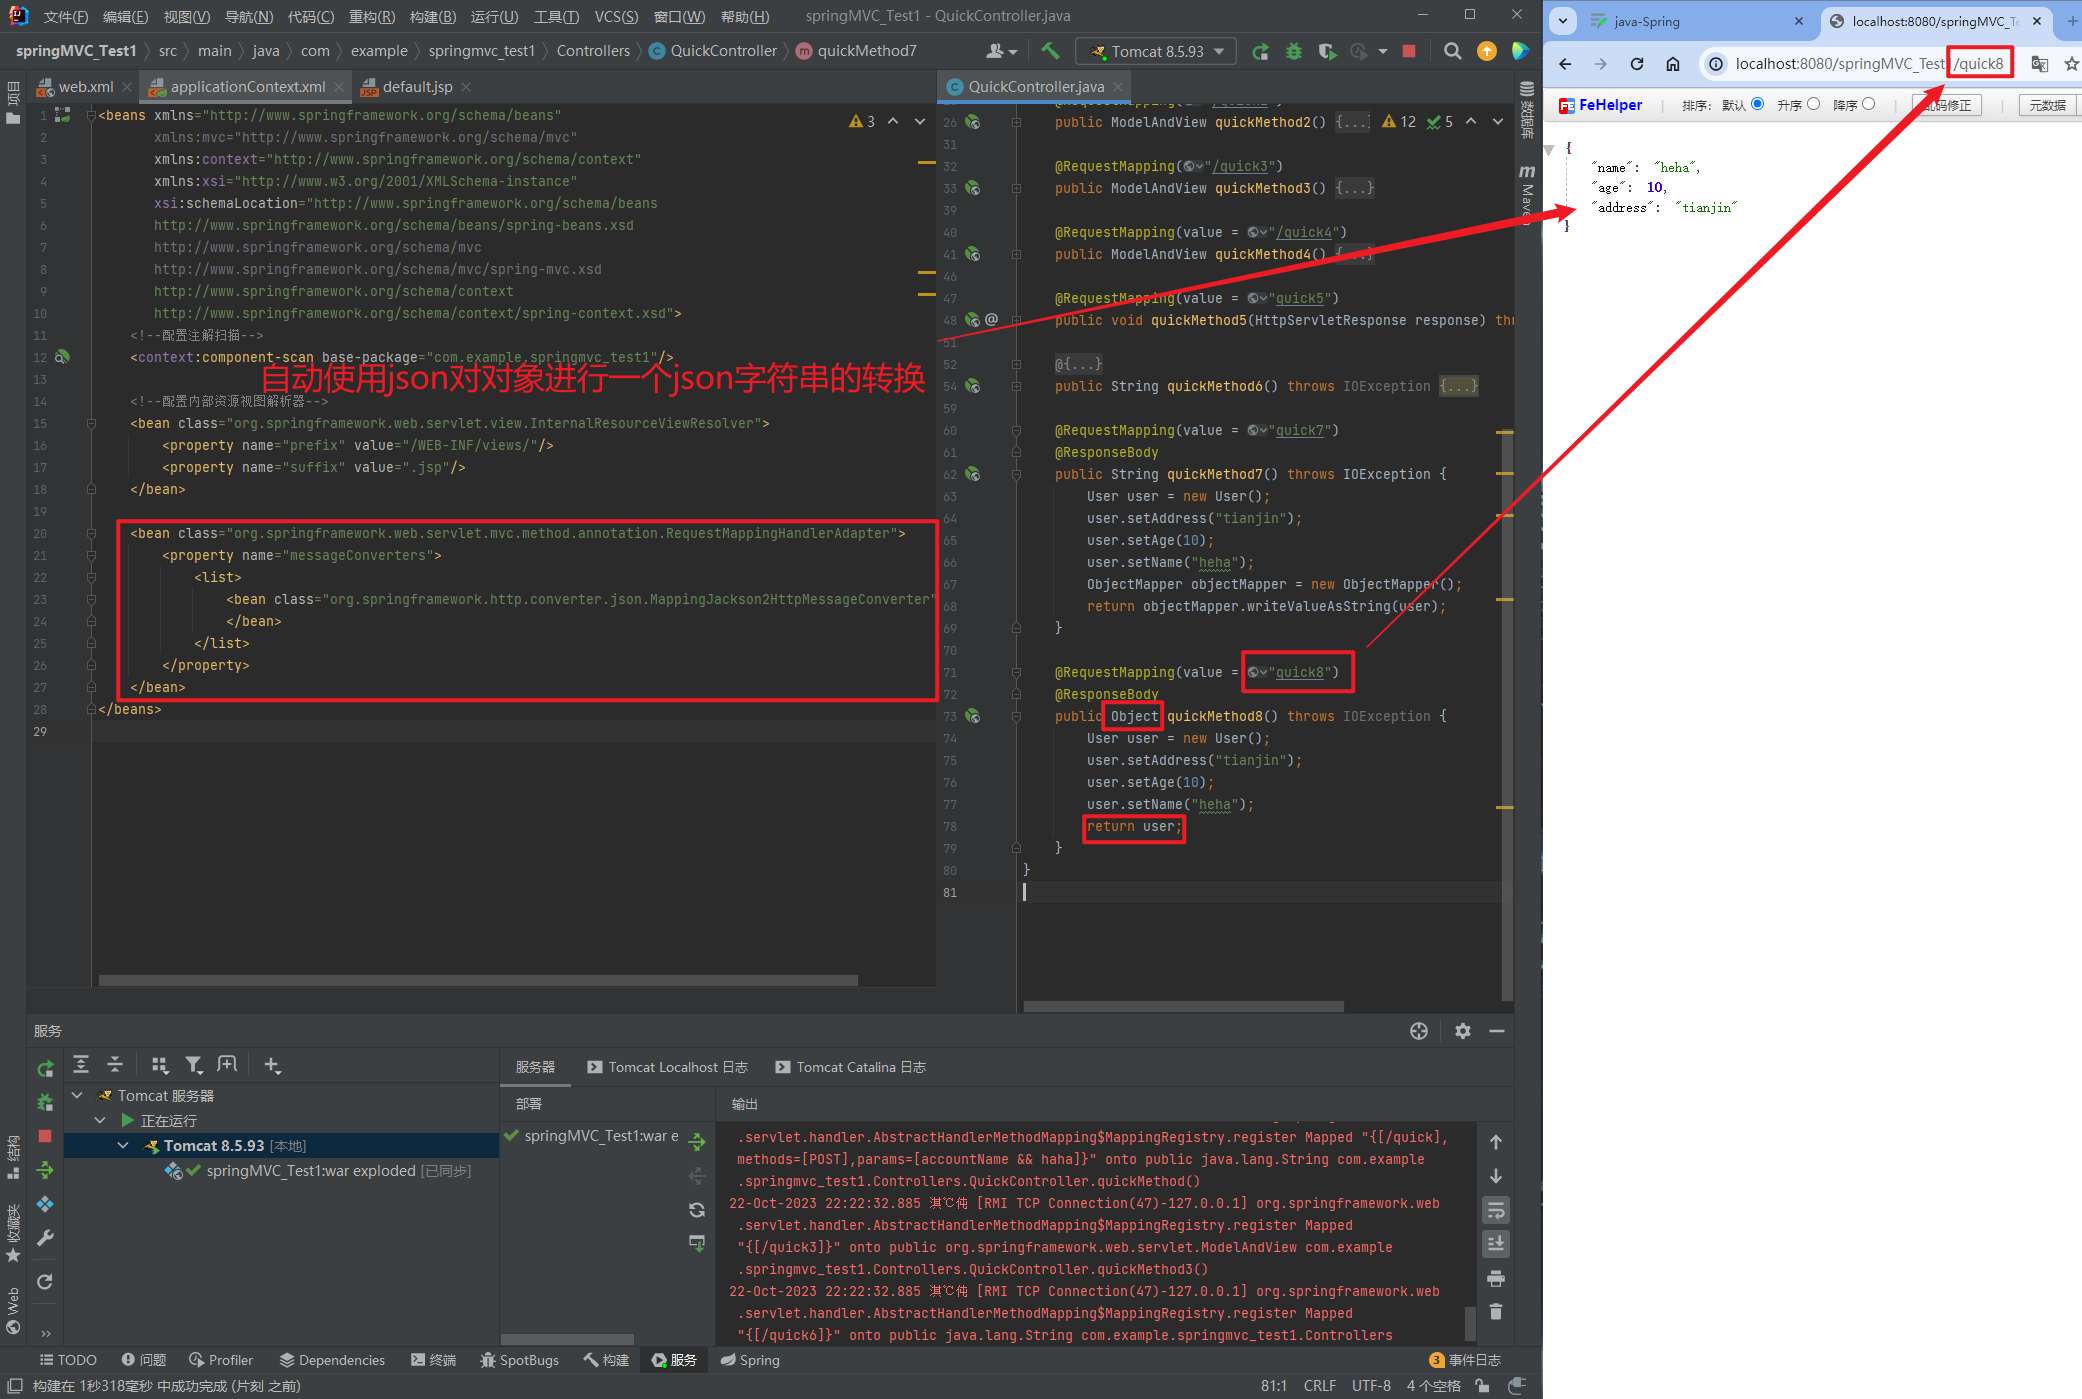Select the 默认 sort radio button

pos(1757,104)
